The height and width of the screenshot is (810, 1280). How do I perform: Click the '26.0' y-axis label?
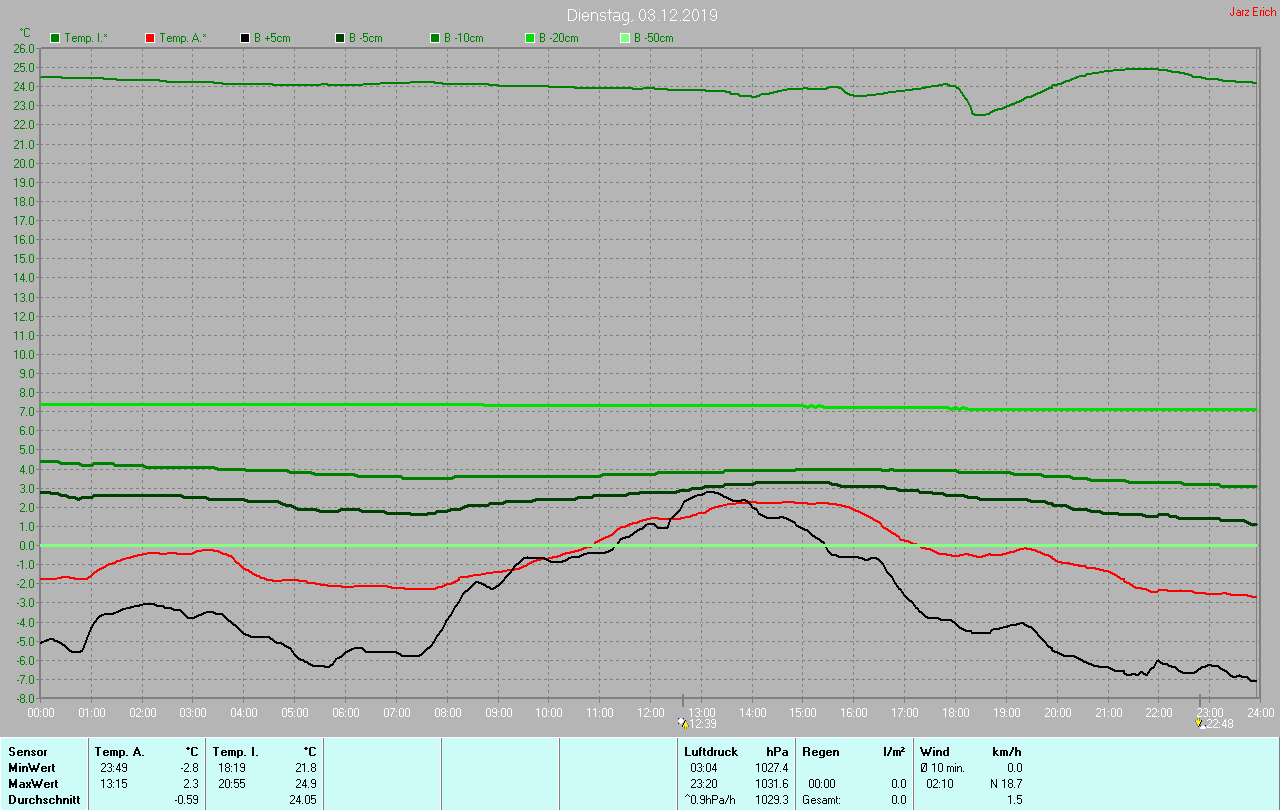tap(22, 48)
